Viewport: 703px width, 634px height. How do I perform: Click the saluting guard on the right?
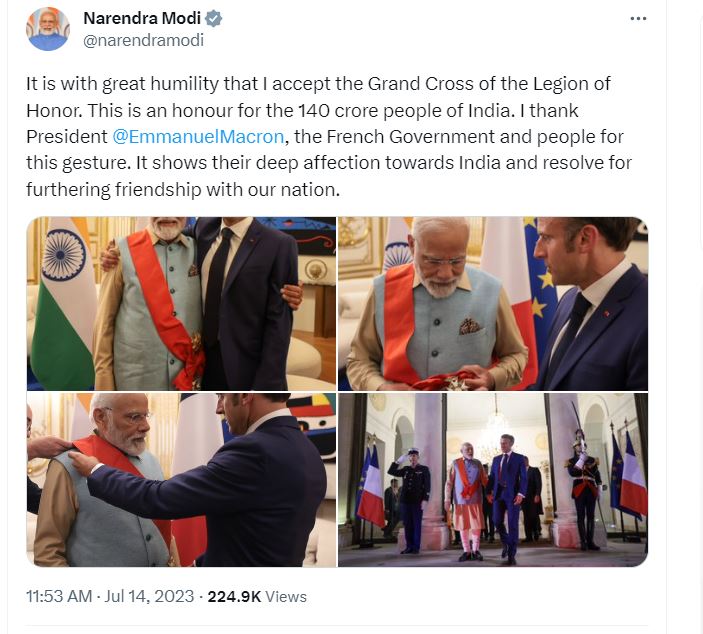[583, 490]
